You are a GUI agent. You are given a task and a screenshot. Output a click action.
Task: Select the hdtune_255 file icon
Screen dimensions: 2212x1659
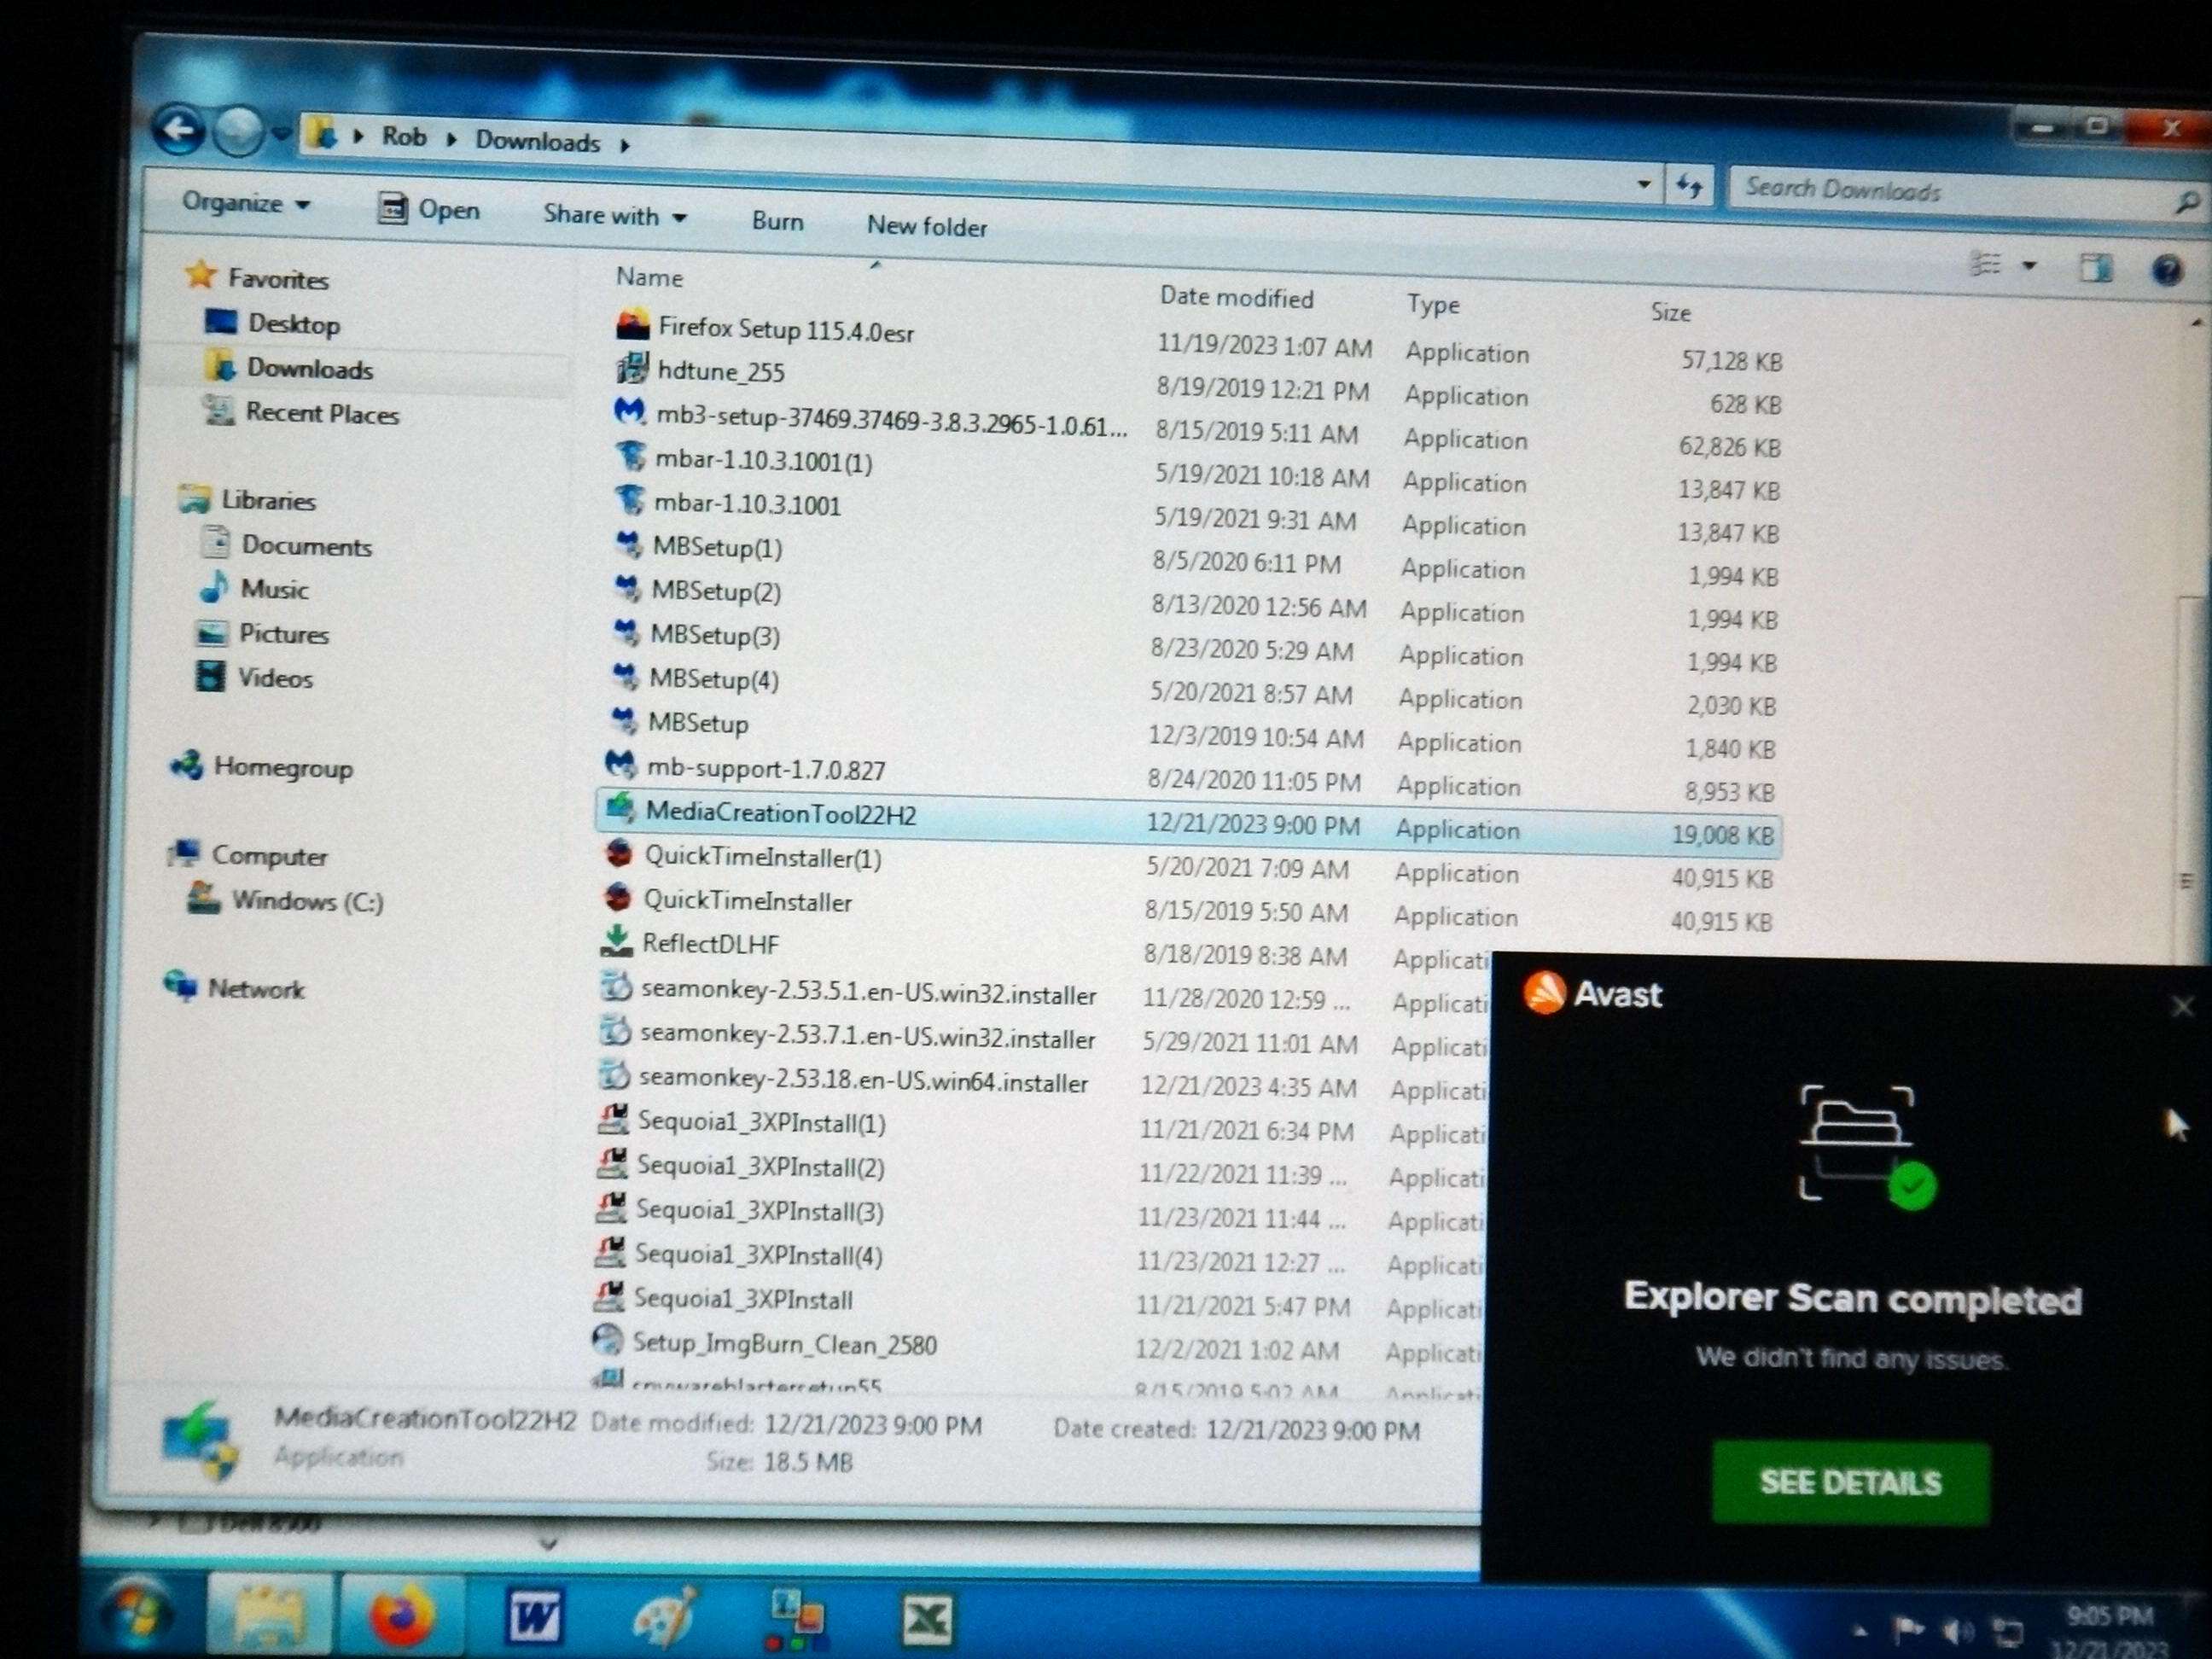[x=632, y=369]
